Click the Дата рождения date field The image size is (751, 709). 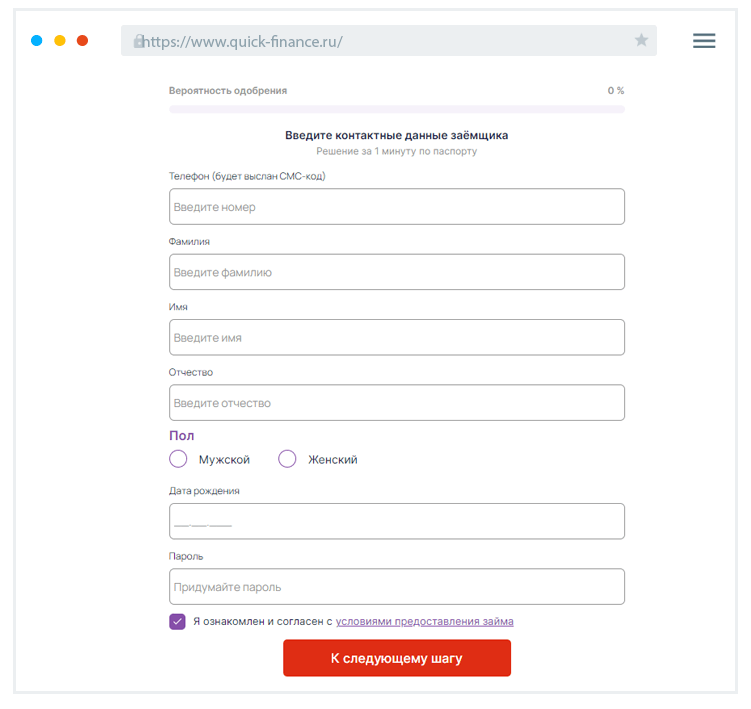pos(397,522)
